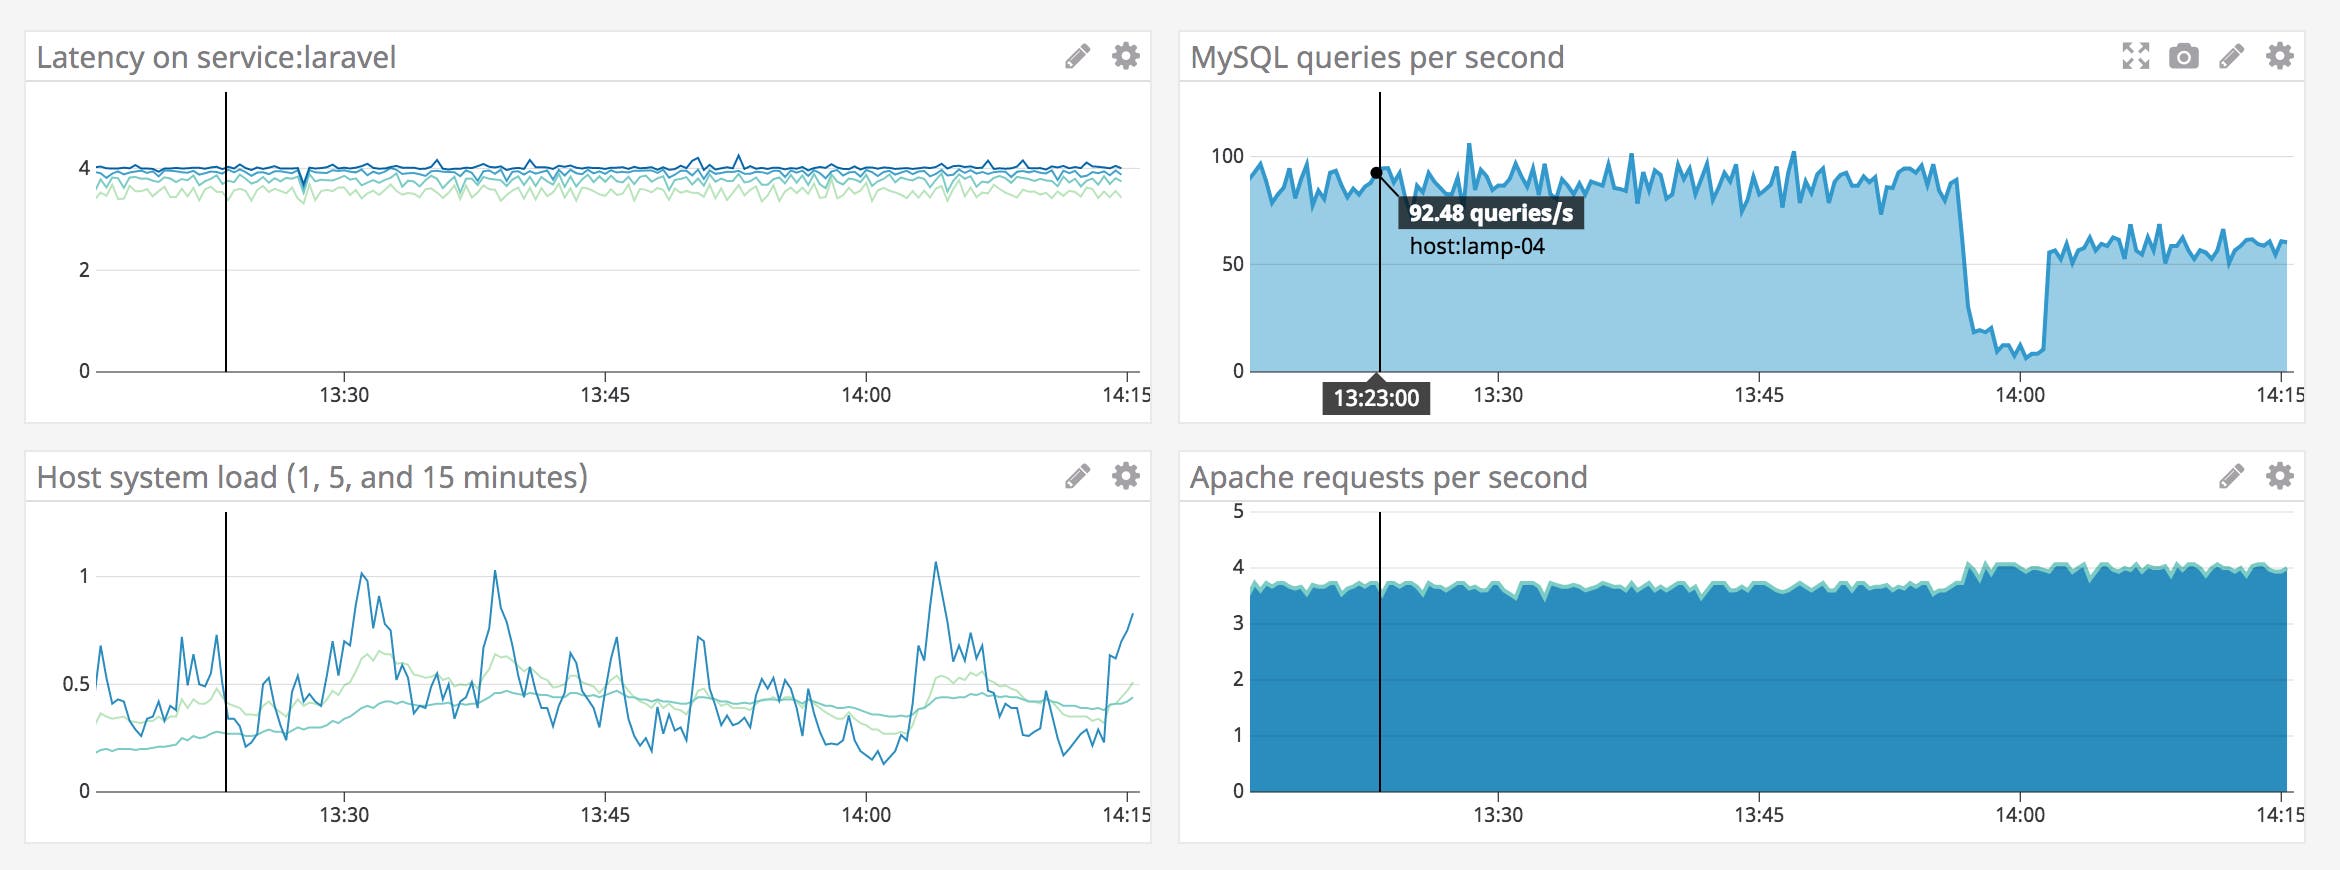Edit the MySQL queries per second graph
This screenshot has width=2340, height=870.
[x=2230, y=57]
